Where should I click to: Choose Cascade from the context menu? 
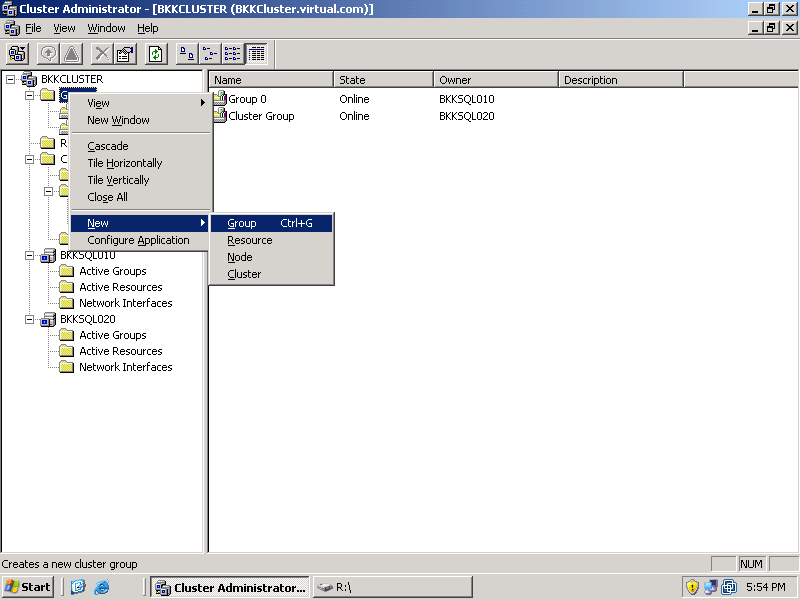point(140,146)
